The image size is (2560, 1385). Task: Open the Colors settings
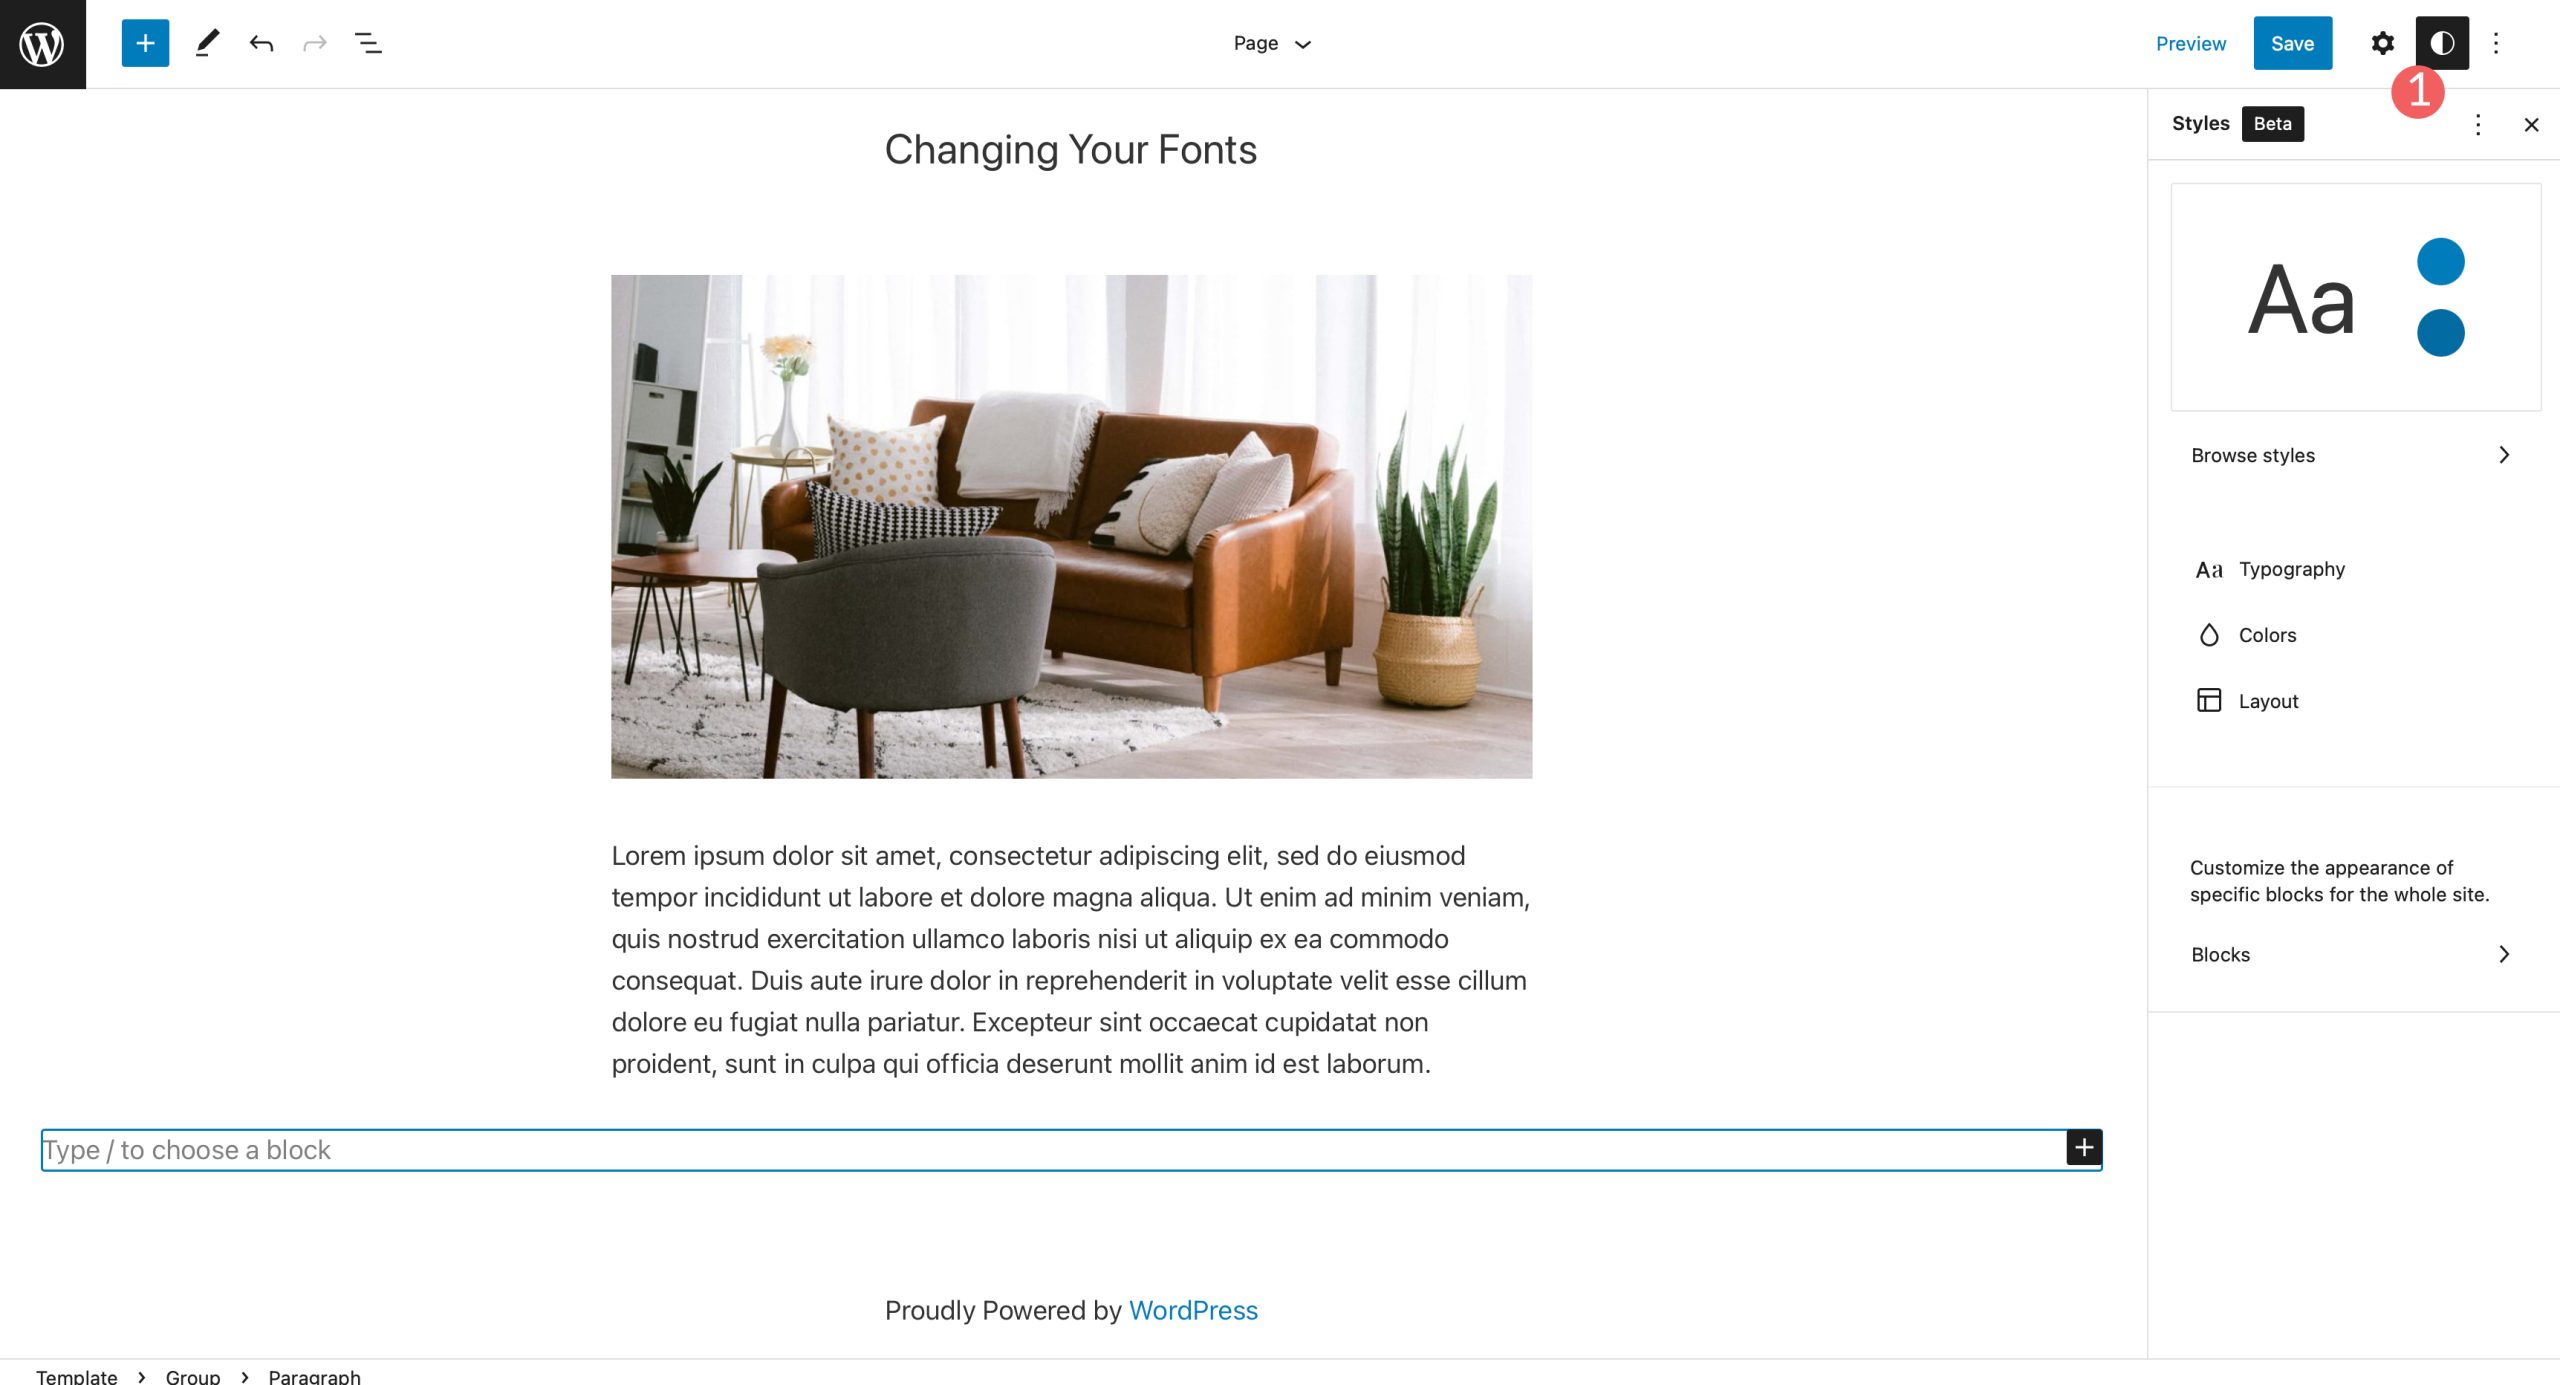click(x=2268, y=635)
